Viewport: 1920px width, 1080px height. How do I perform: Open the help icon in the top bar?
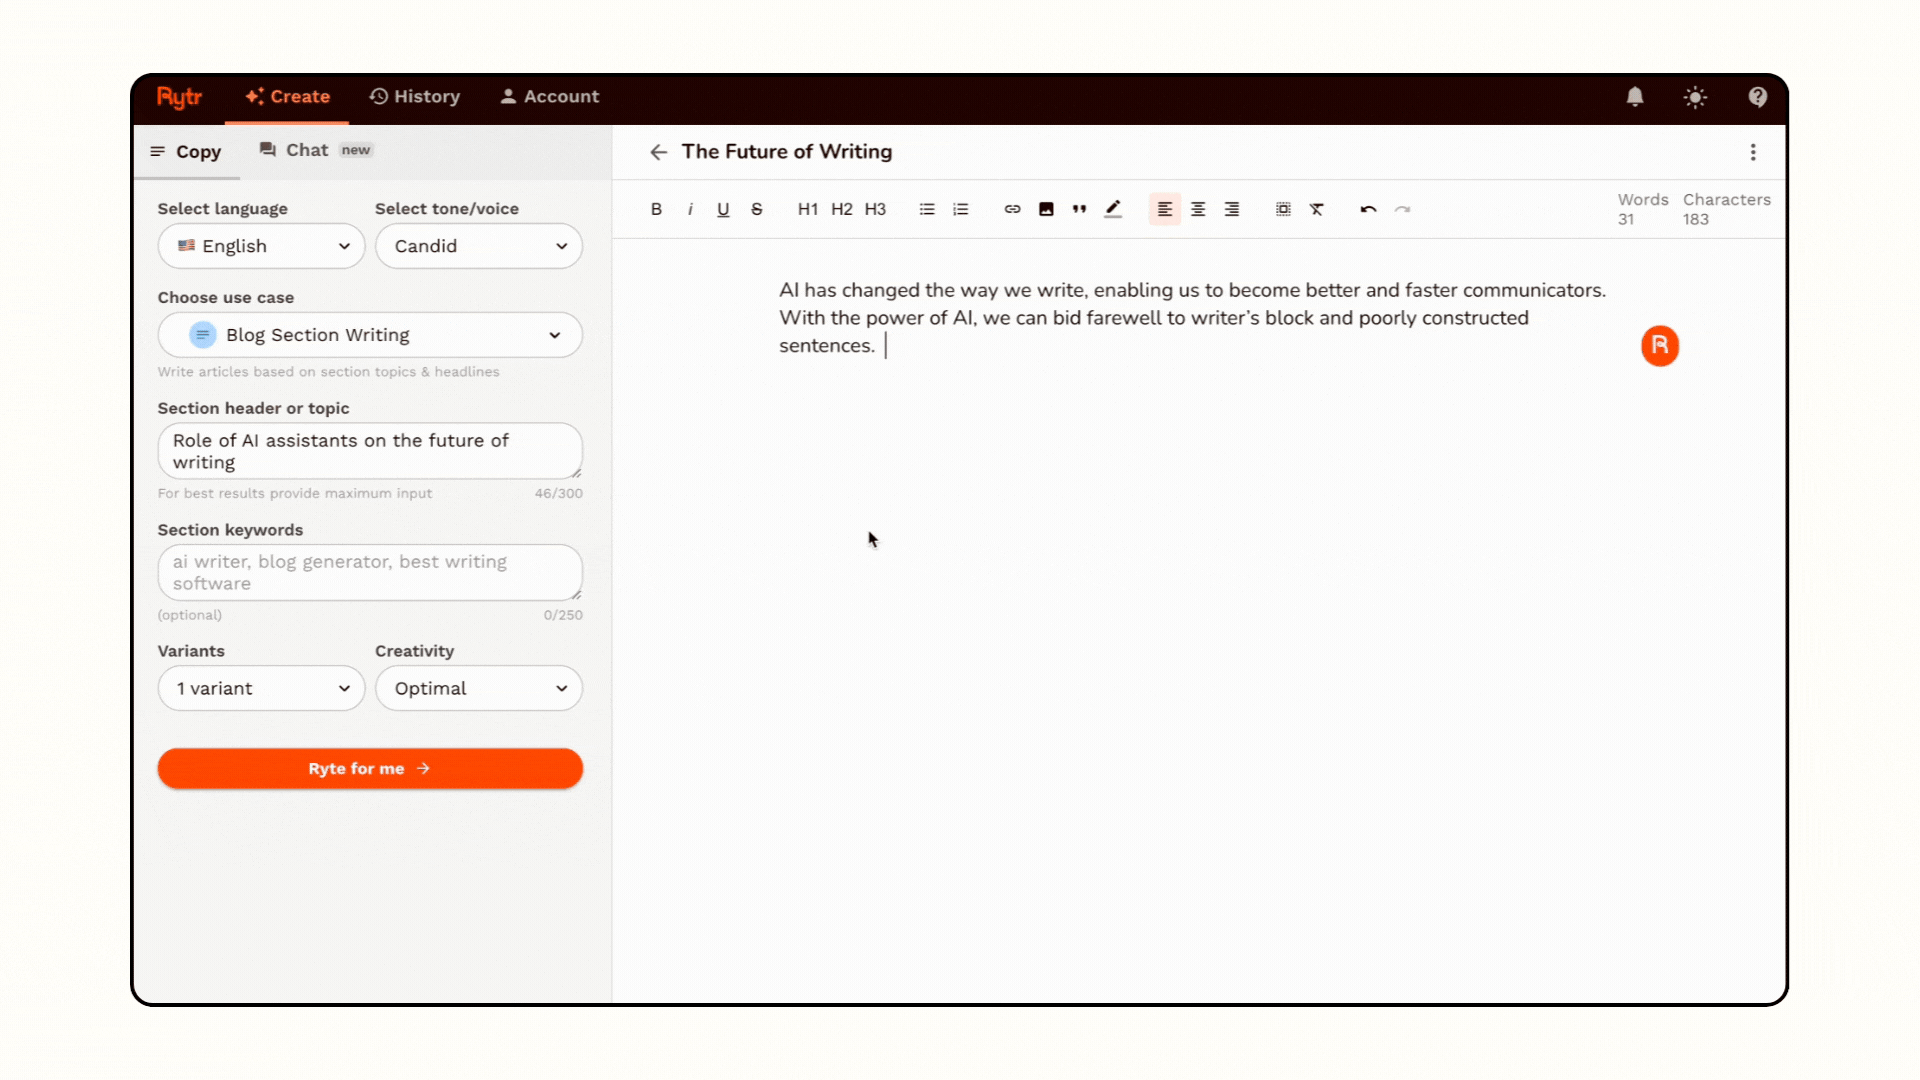click(1757, 97)
